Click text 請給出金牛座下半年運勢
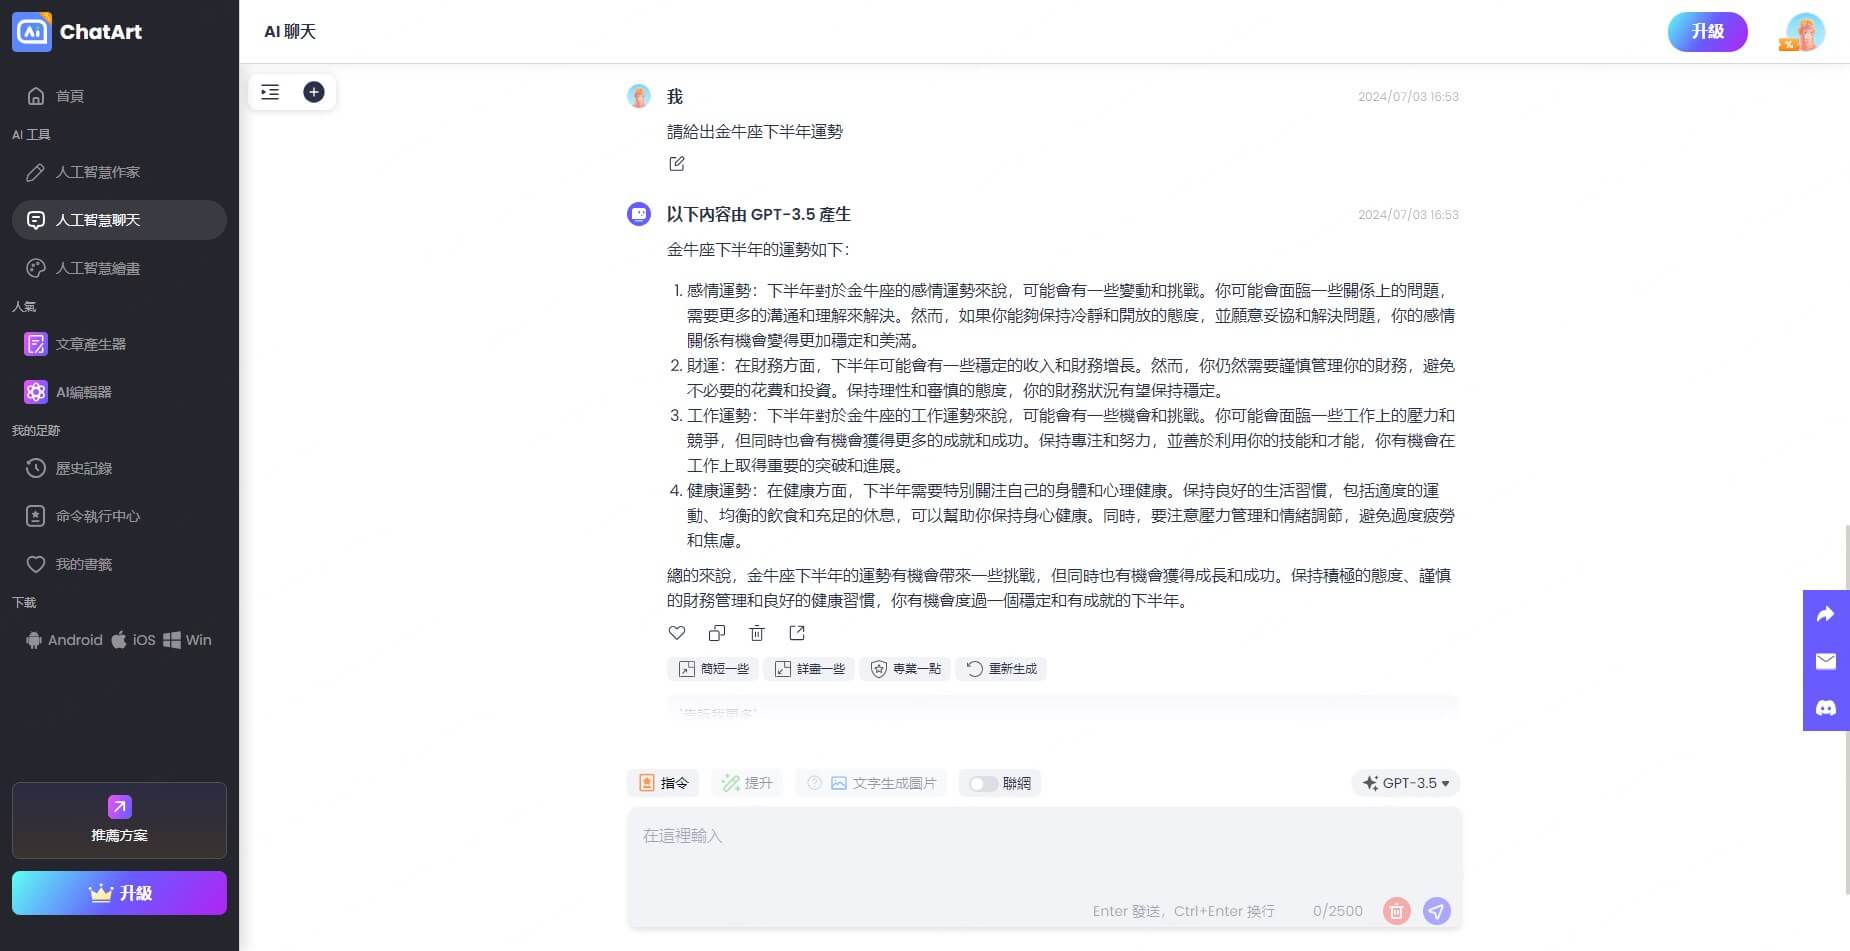 click(755, 132)
